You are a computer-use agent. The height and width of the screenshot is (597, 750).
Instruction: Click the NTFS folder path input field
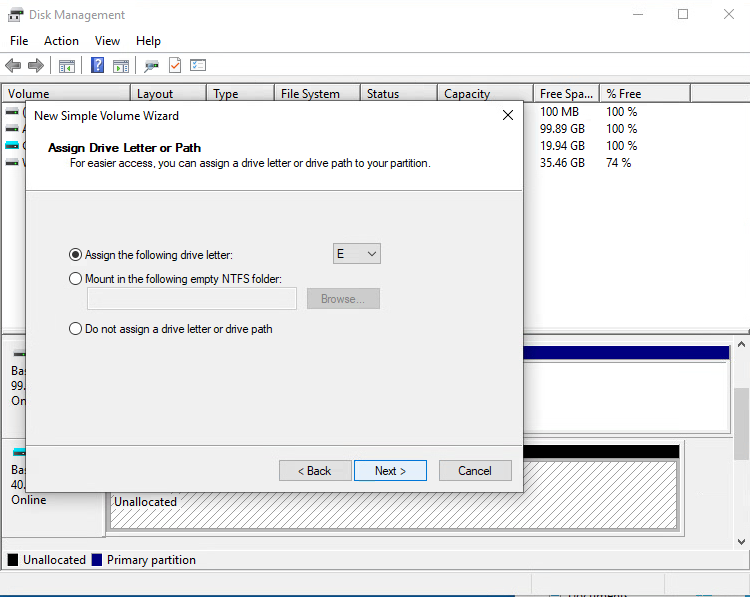[192, 298]
